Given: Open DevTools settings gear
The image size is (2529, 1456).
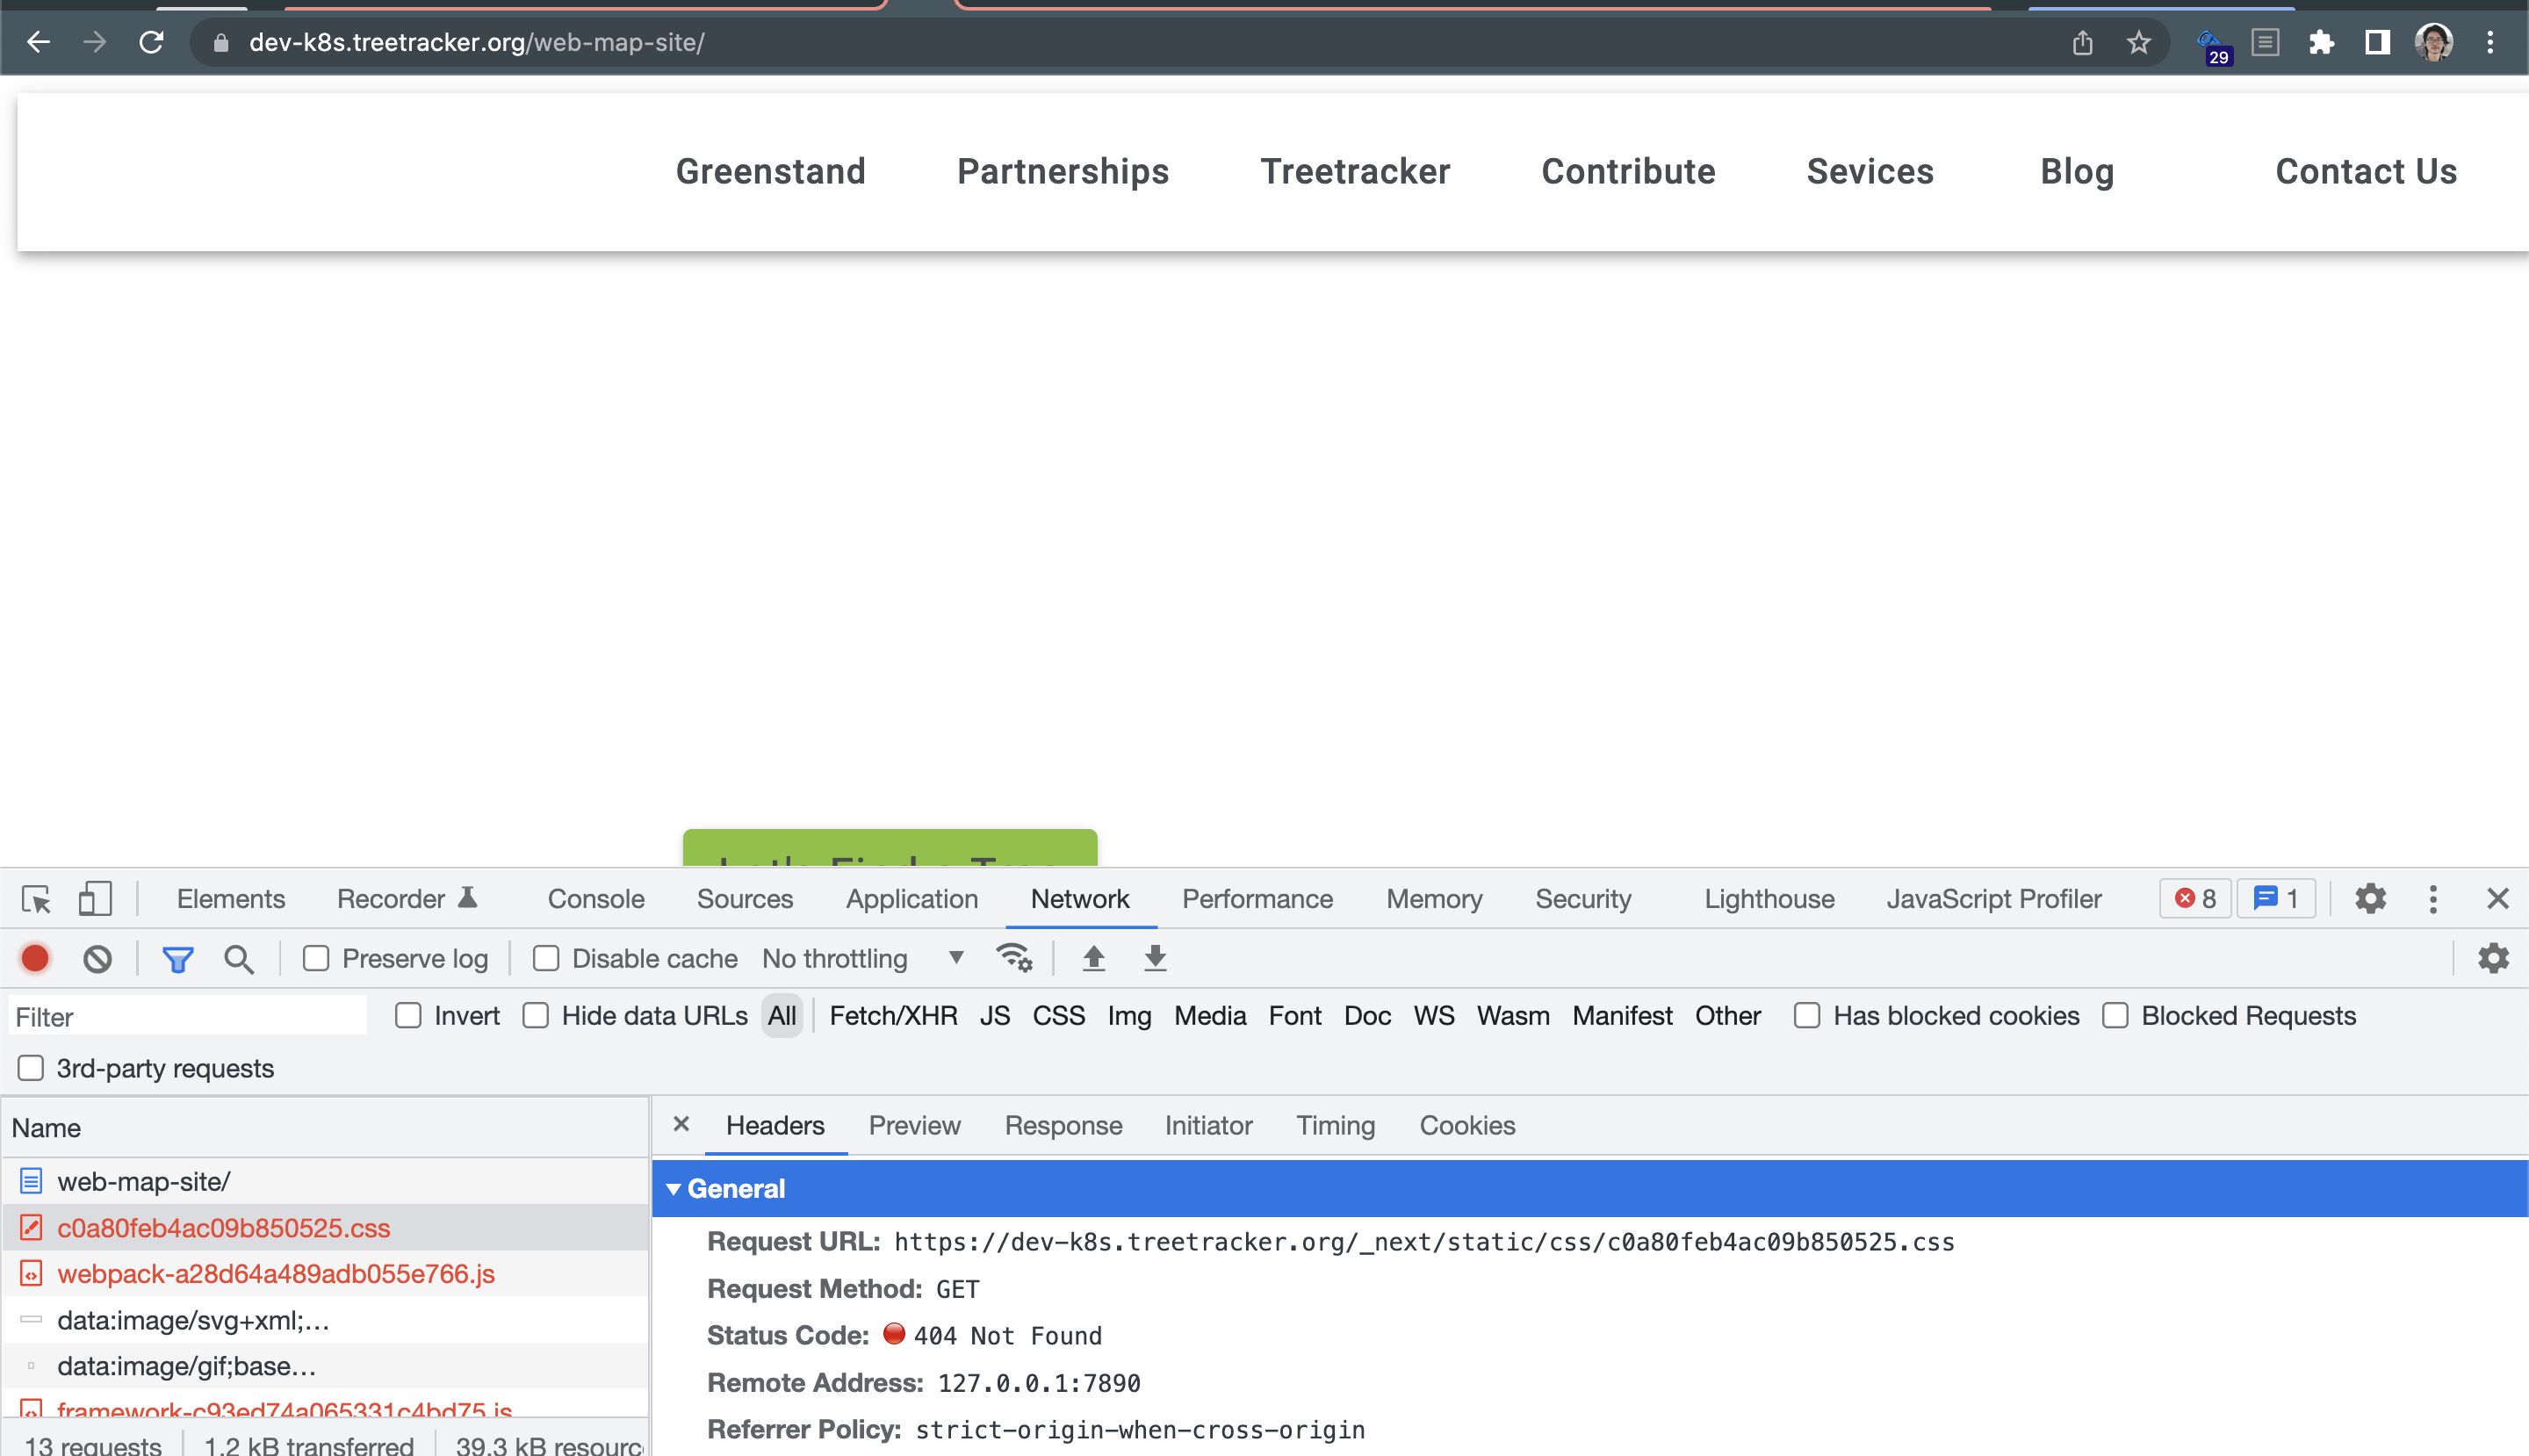Looking at the screenshot, I should pyautogui.click(x=2369, y=898).
